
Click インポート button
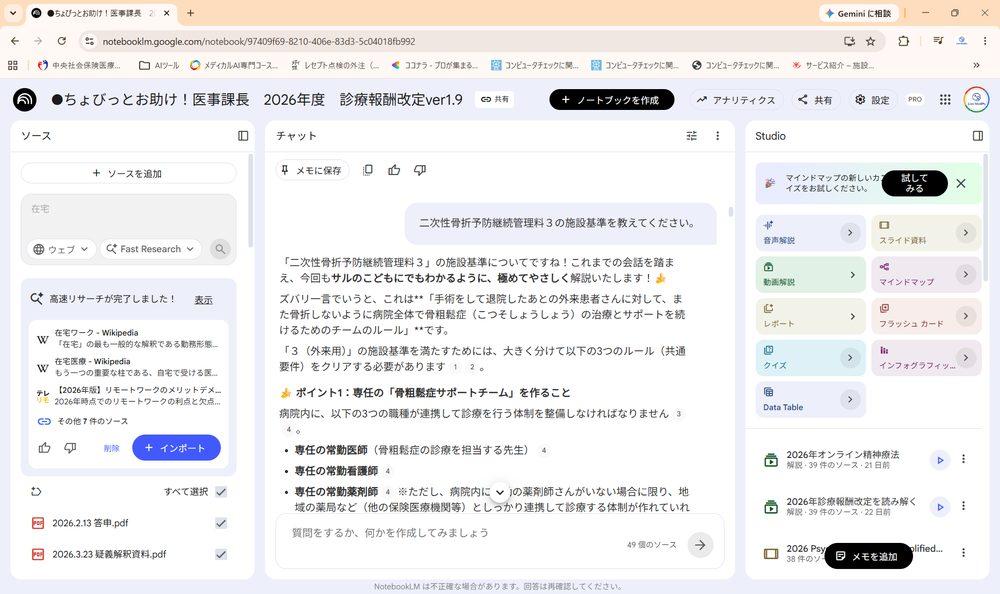click(x=176, y=448)
